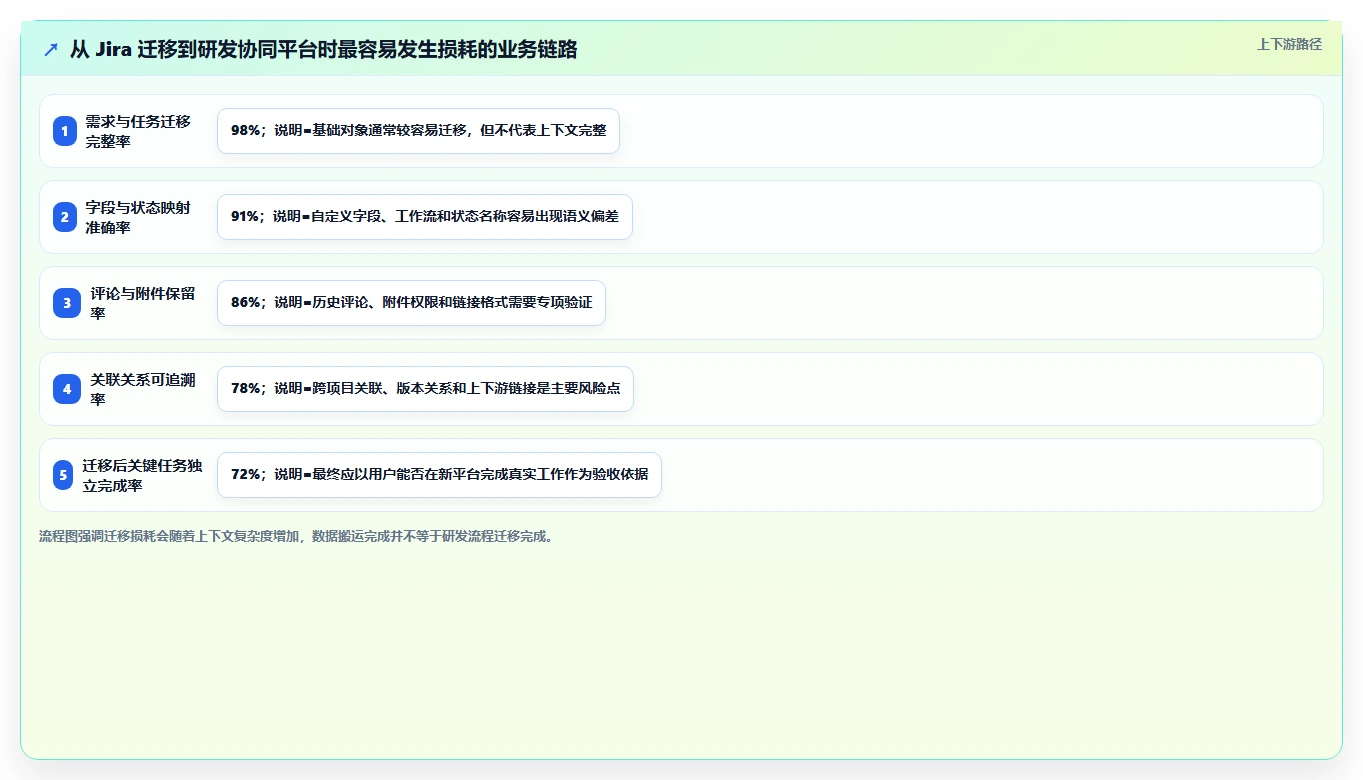Click the step 5 number badge

click(x=63, y=475)
